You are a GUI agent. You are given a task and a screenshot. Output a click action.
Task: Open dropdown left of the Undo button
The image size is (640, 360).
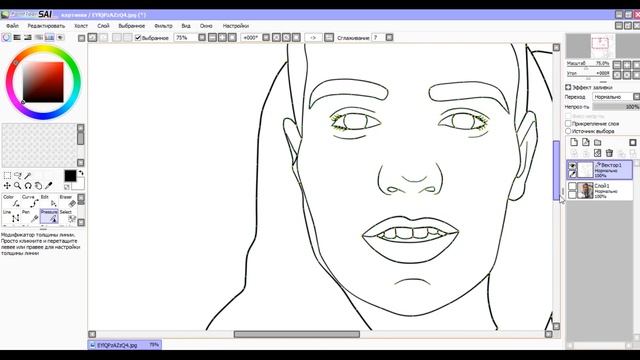coord(82,38)
